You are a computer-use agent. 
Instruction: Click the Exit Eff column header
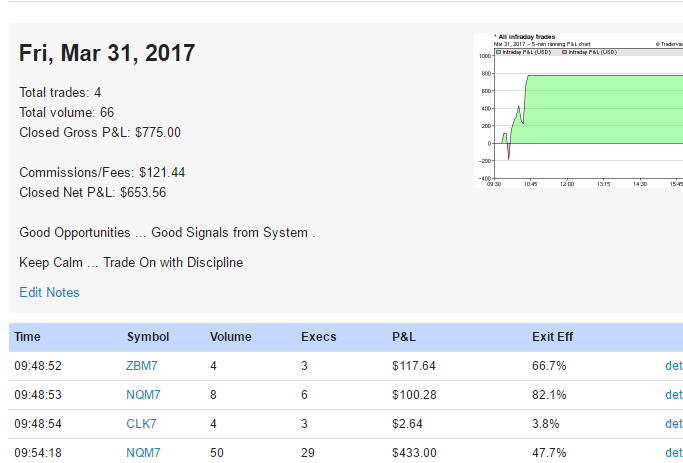coord(552,337)
